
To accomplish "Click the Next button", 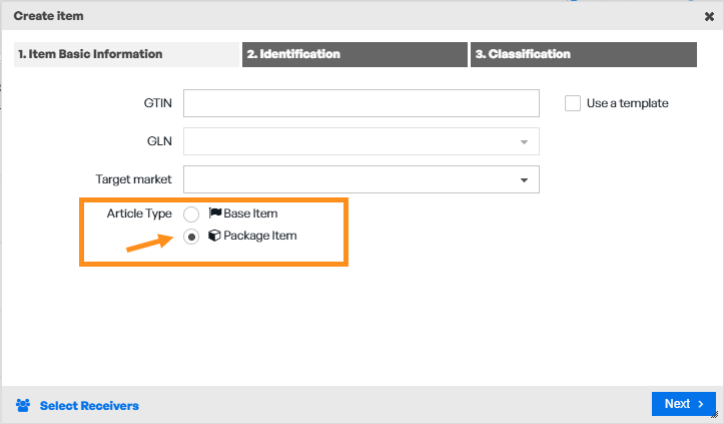I will click(x=683, y=404).
